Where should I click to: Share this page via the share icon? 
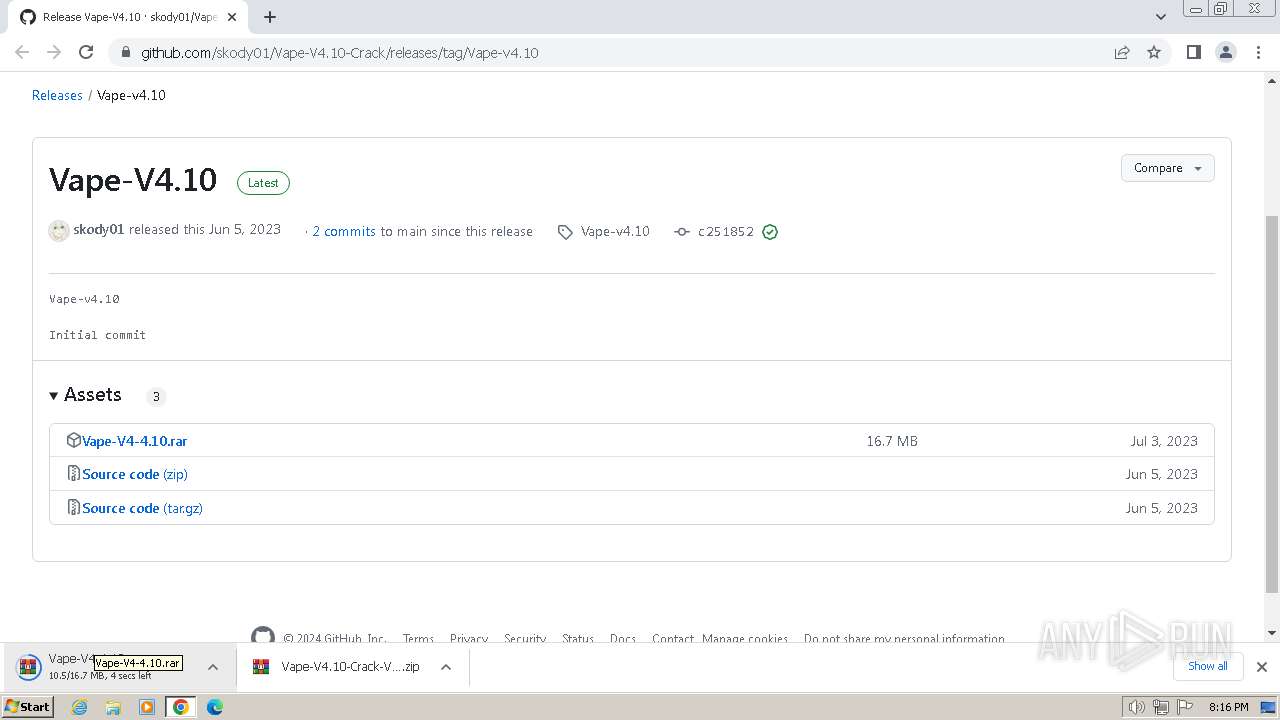click(1122, 52)
